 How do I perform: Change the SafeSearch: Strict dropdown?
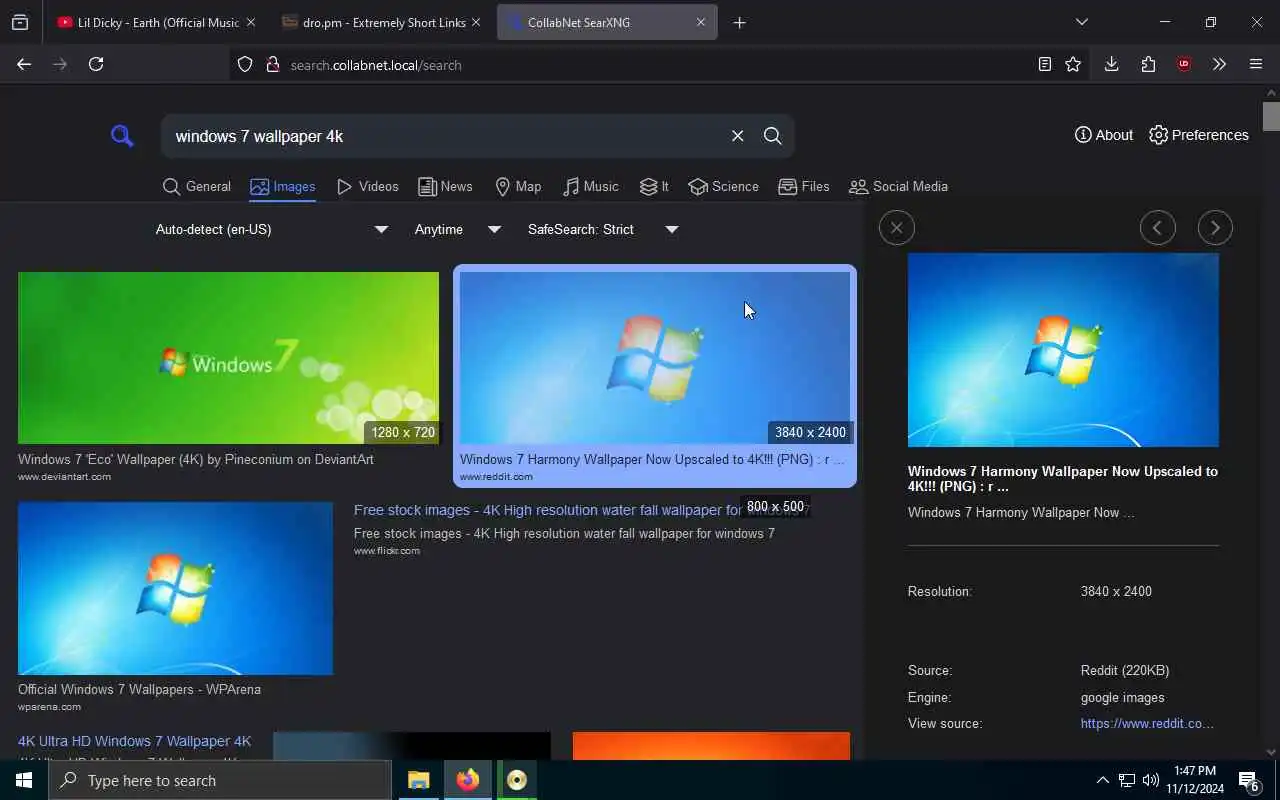(603, 229)
